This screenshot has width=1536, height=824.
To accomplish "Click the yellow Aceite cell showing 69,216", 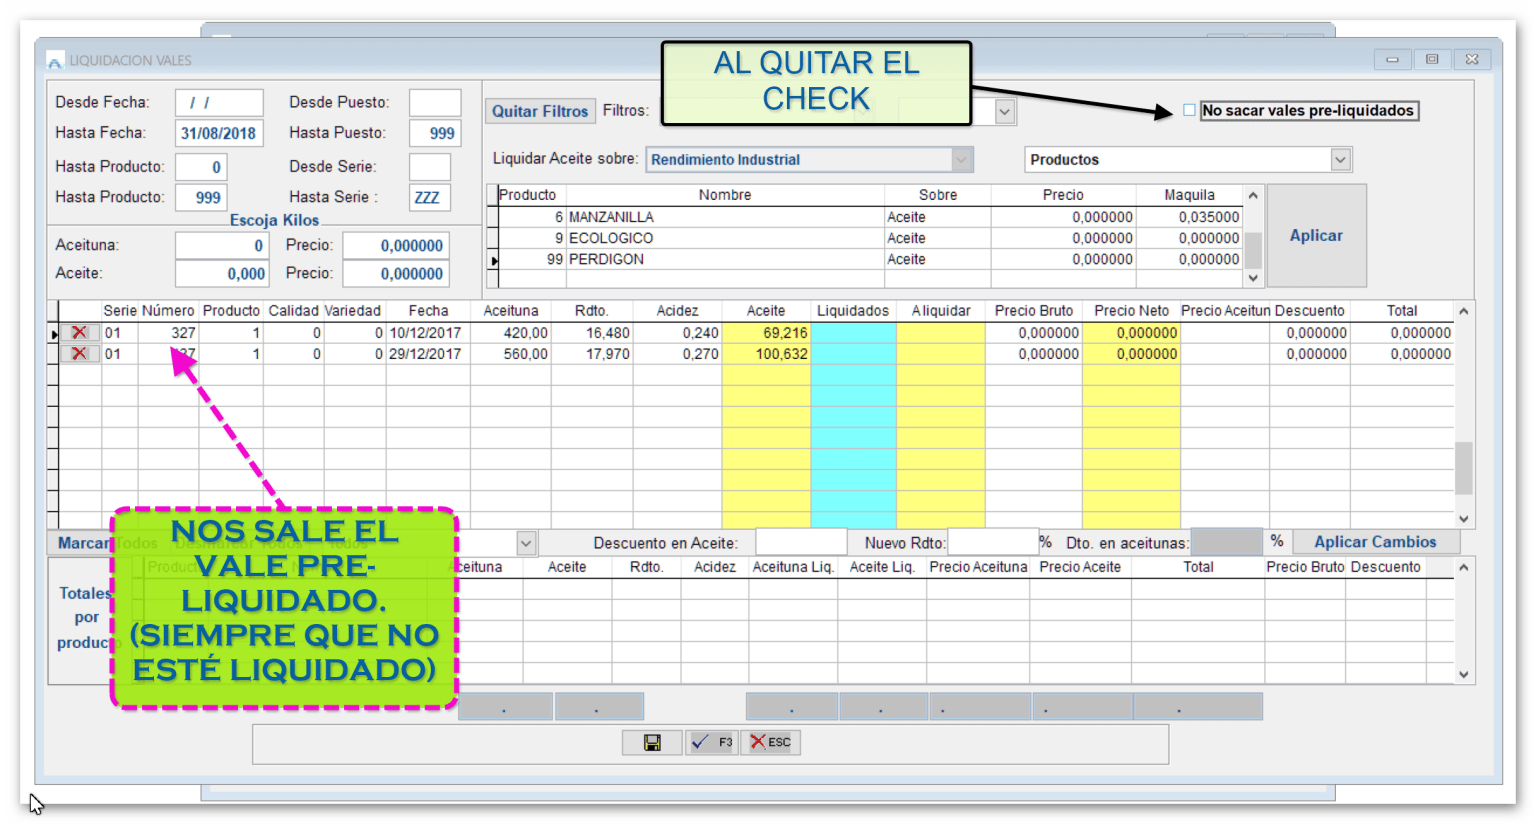I will point(766,333).
